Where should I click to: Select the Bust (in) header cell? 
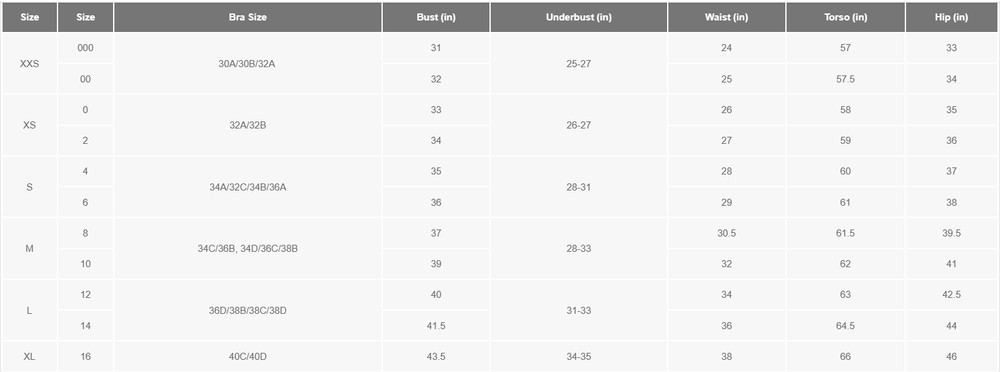(436, 17)
